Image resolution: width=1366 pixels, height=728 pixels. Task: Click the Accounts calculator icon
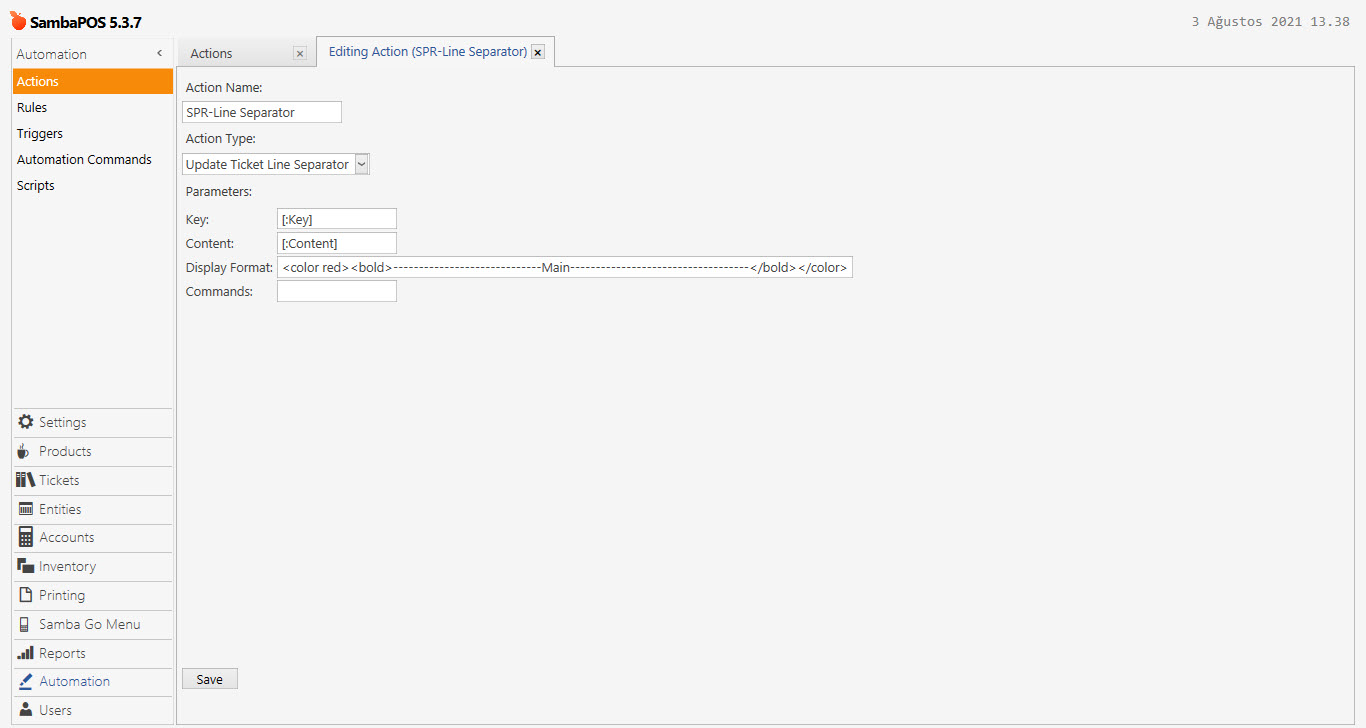[x=26, y=537]
